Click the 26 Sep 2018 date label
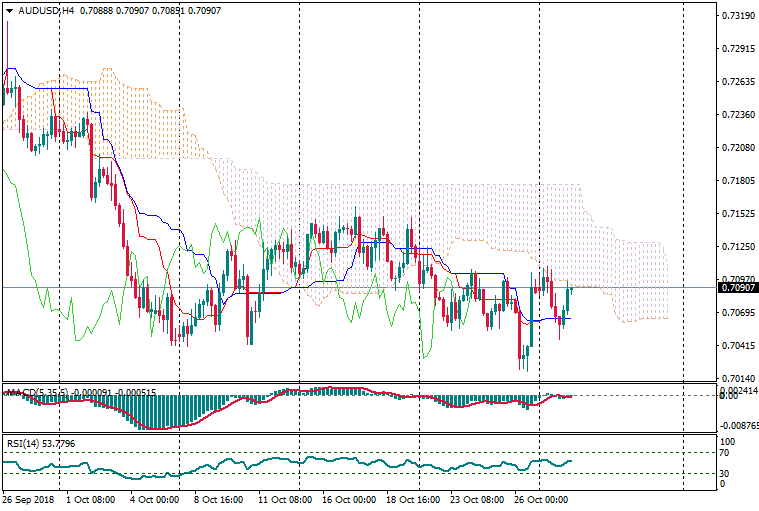 click(x=27, y=498)
